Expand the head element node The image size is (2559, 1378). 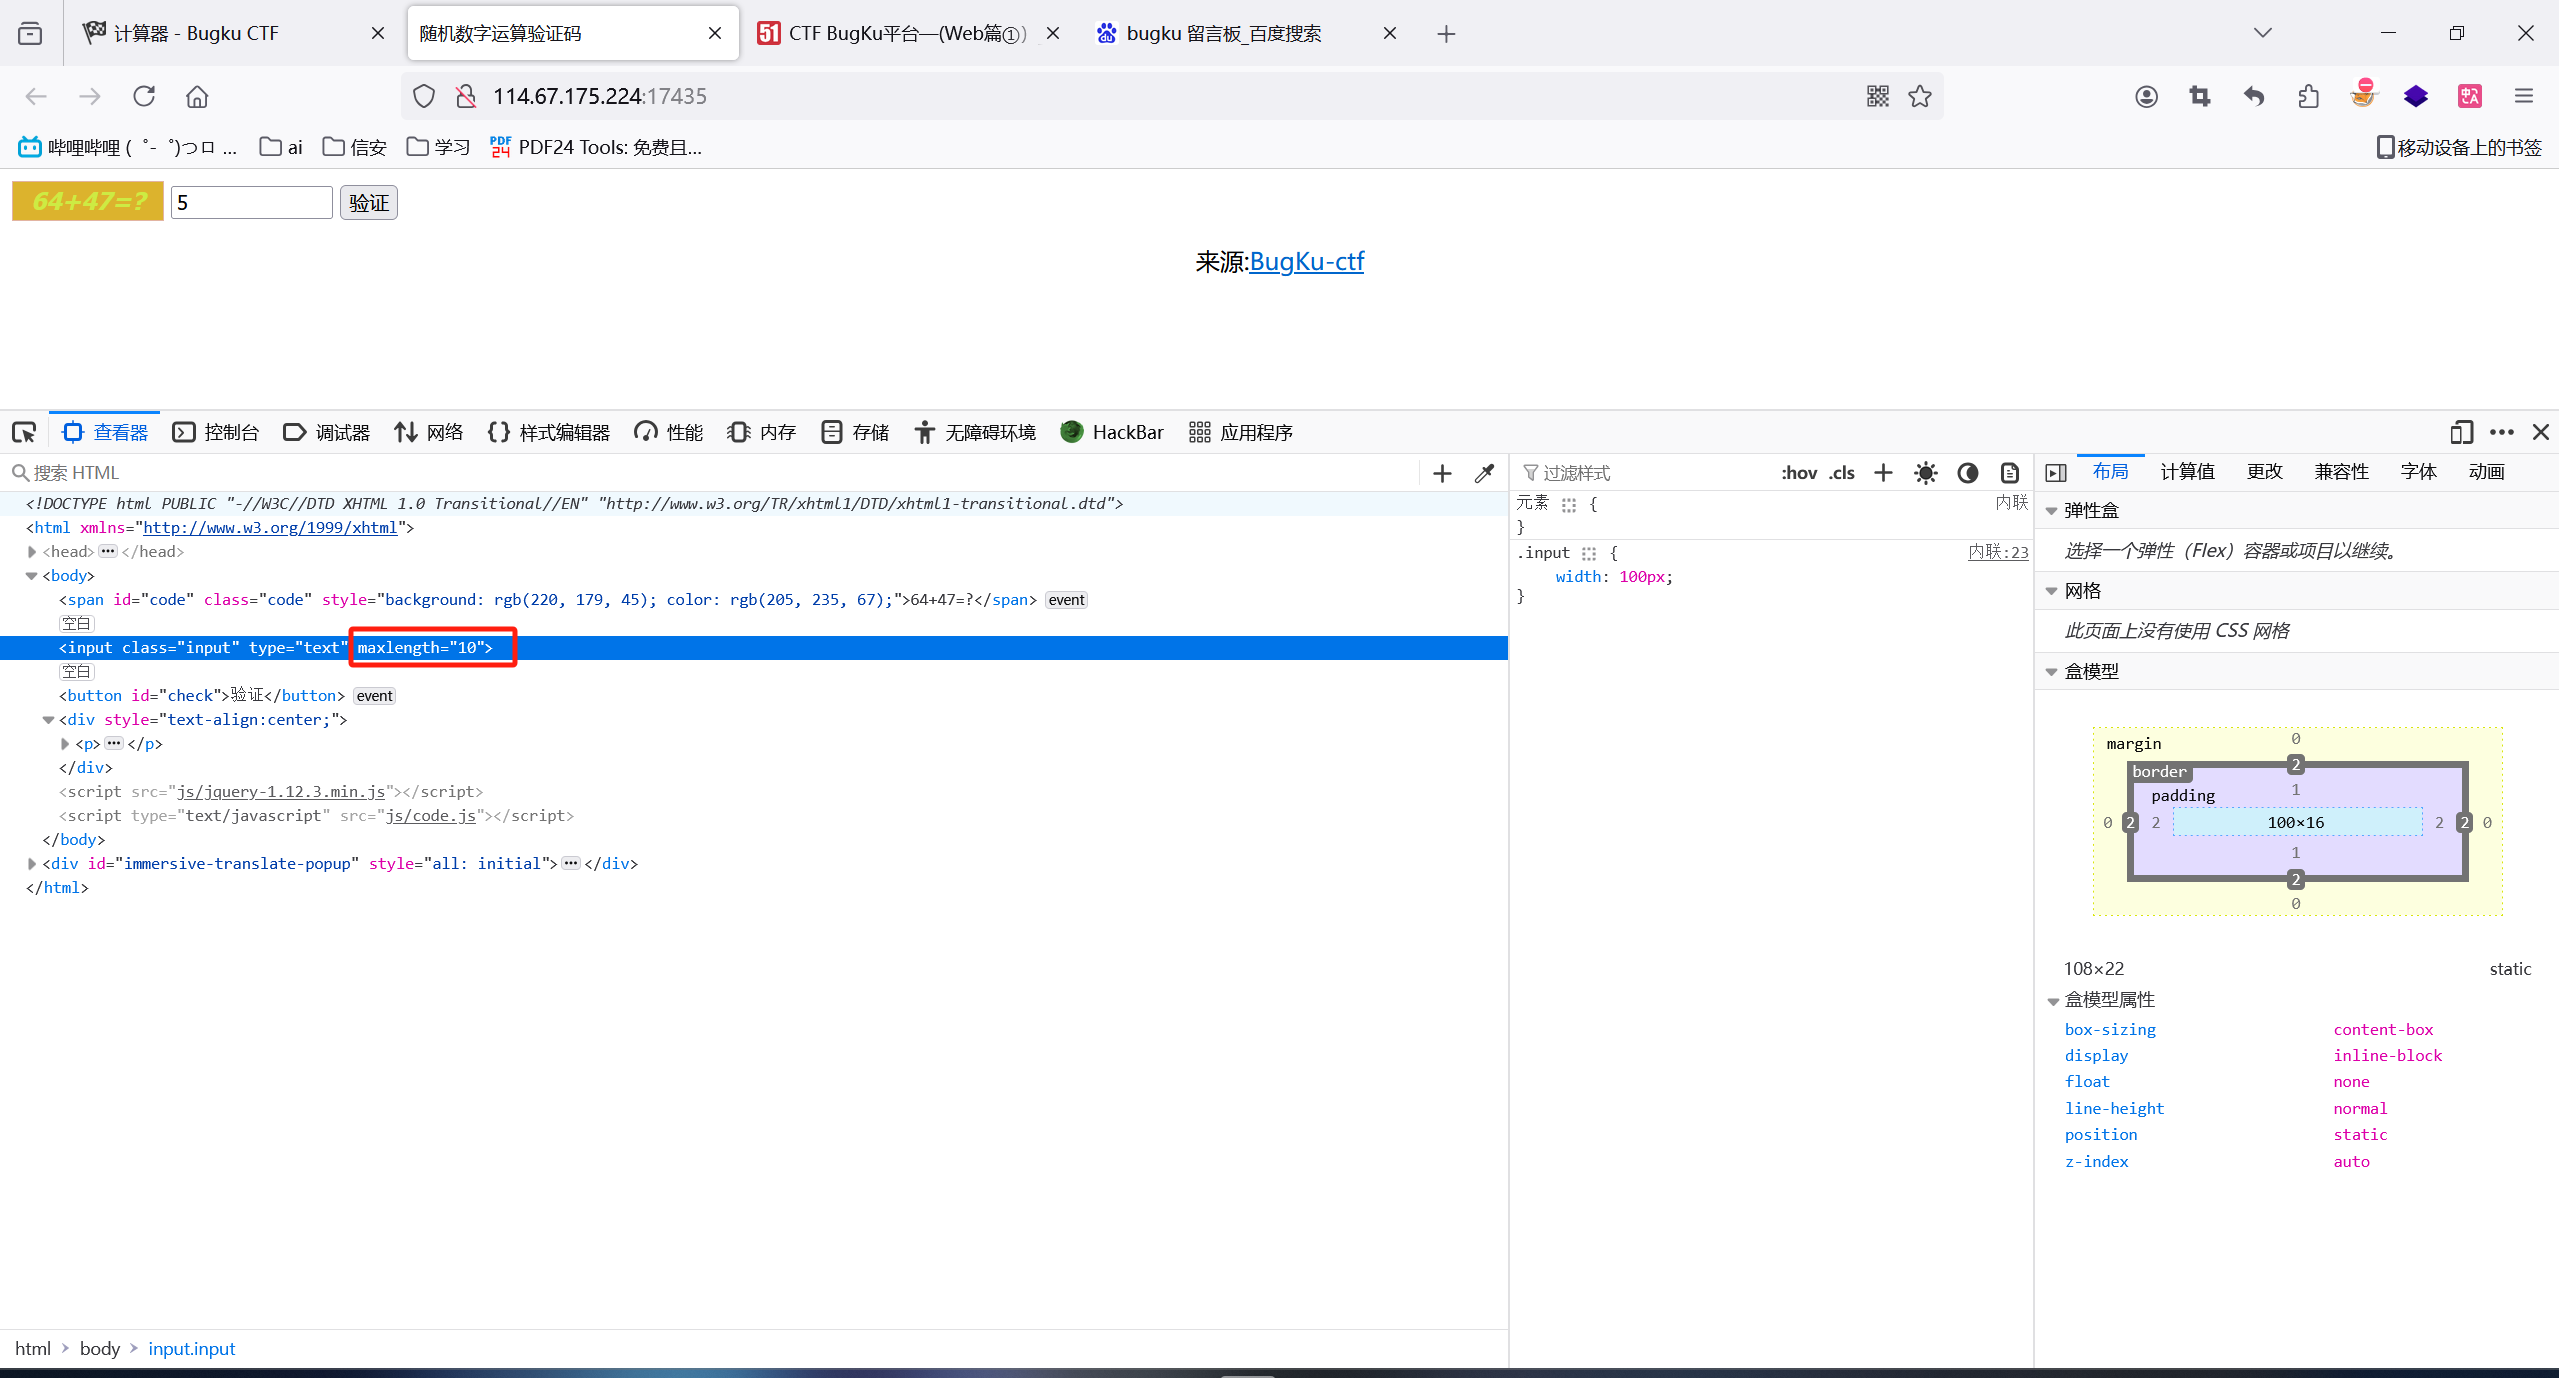tap(32, 552)
